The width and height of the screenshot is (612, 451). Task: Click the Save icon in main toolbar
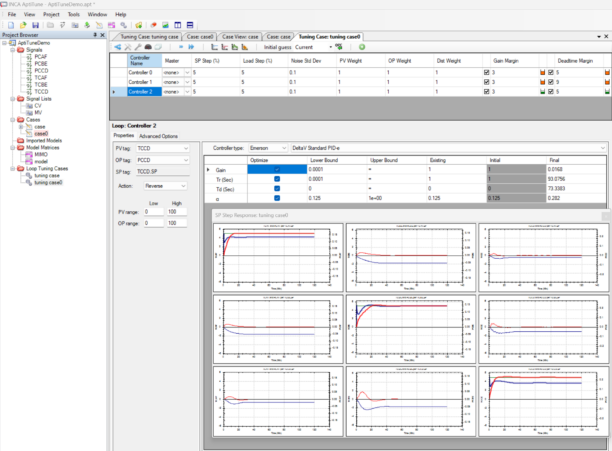pyautogui.click(x=37, y=24)
